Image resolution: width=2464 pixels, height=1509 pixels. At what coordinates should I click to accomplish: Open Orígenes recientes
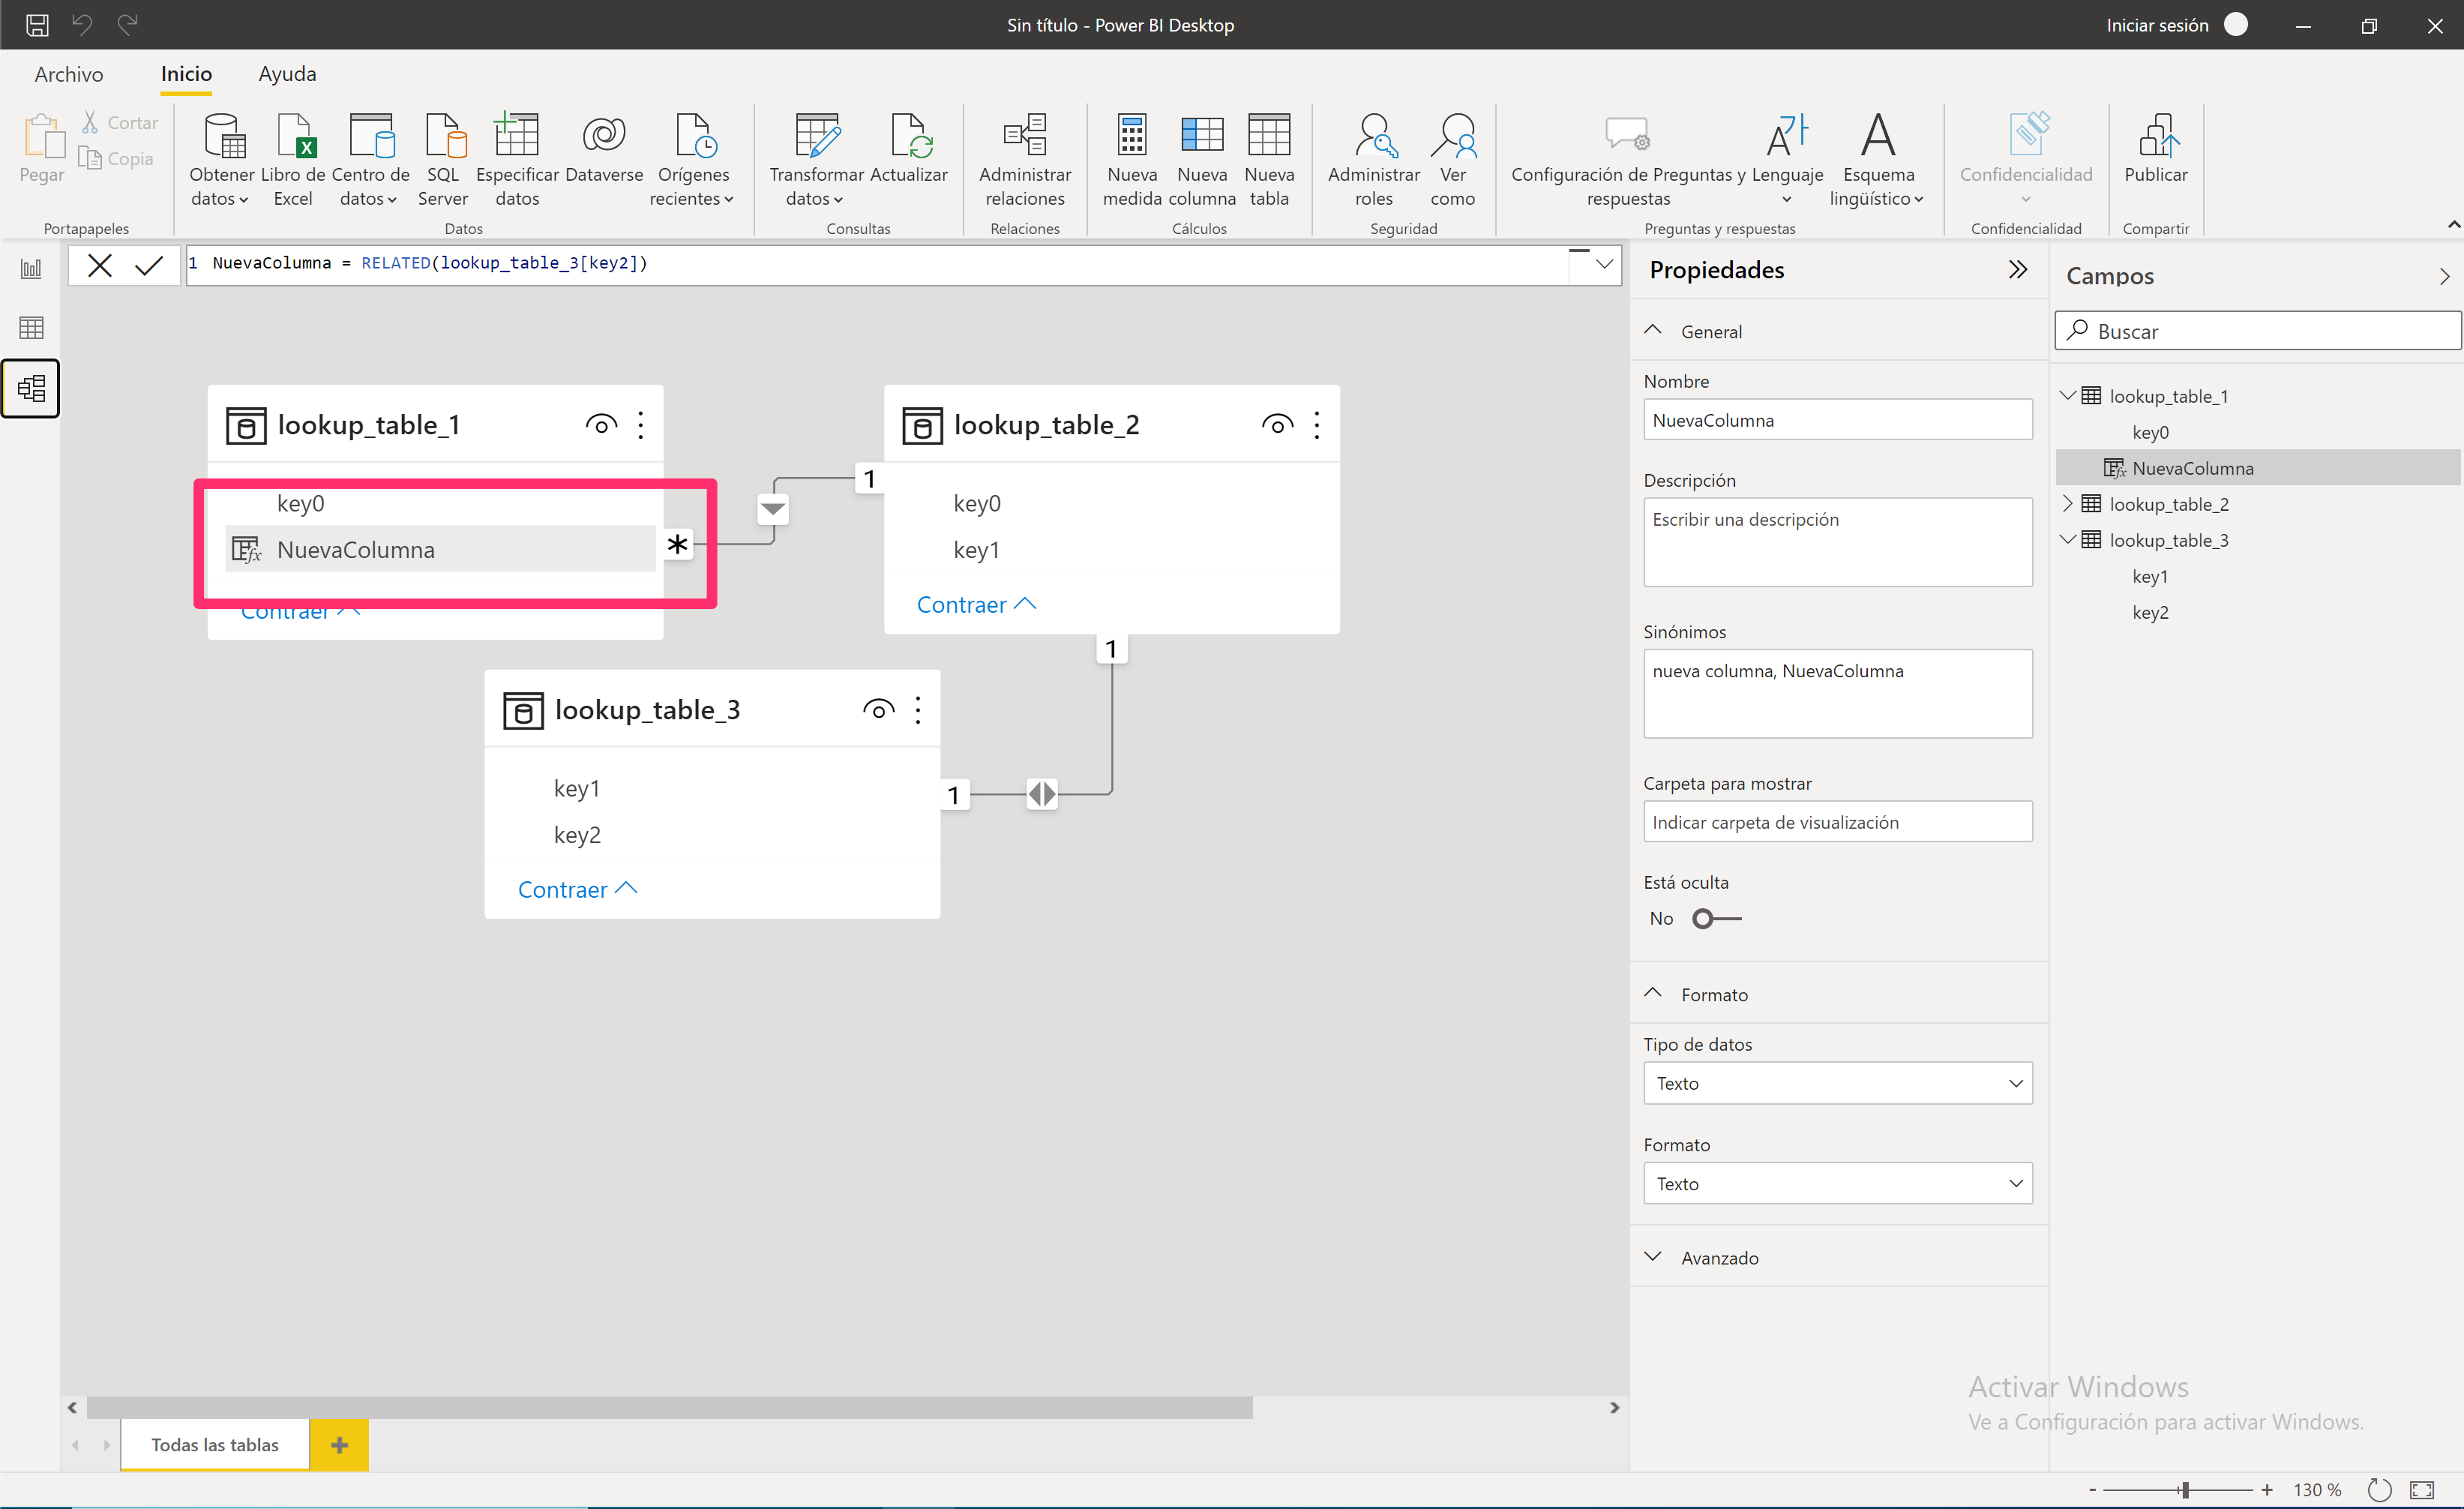pos(692,160)
